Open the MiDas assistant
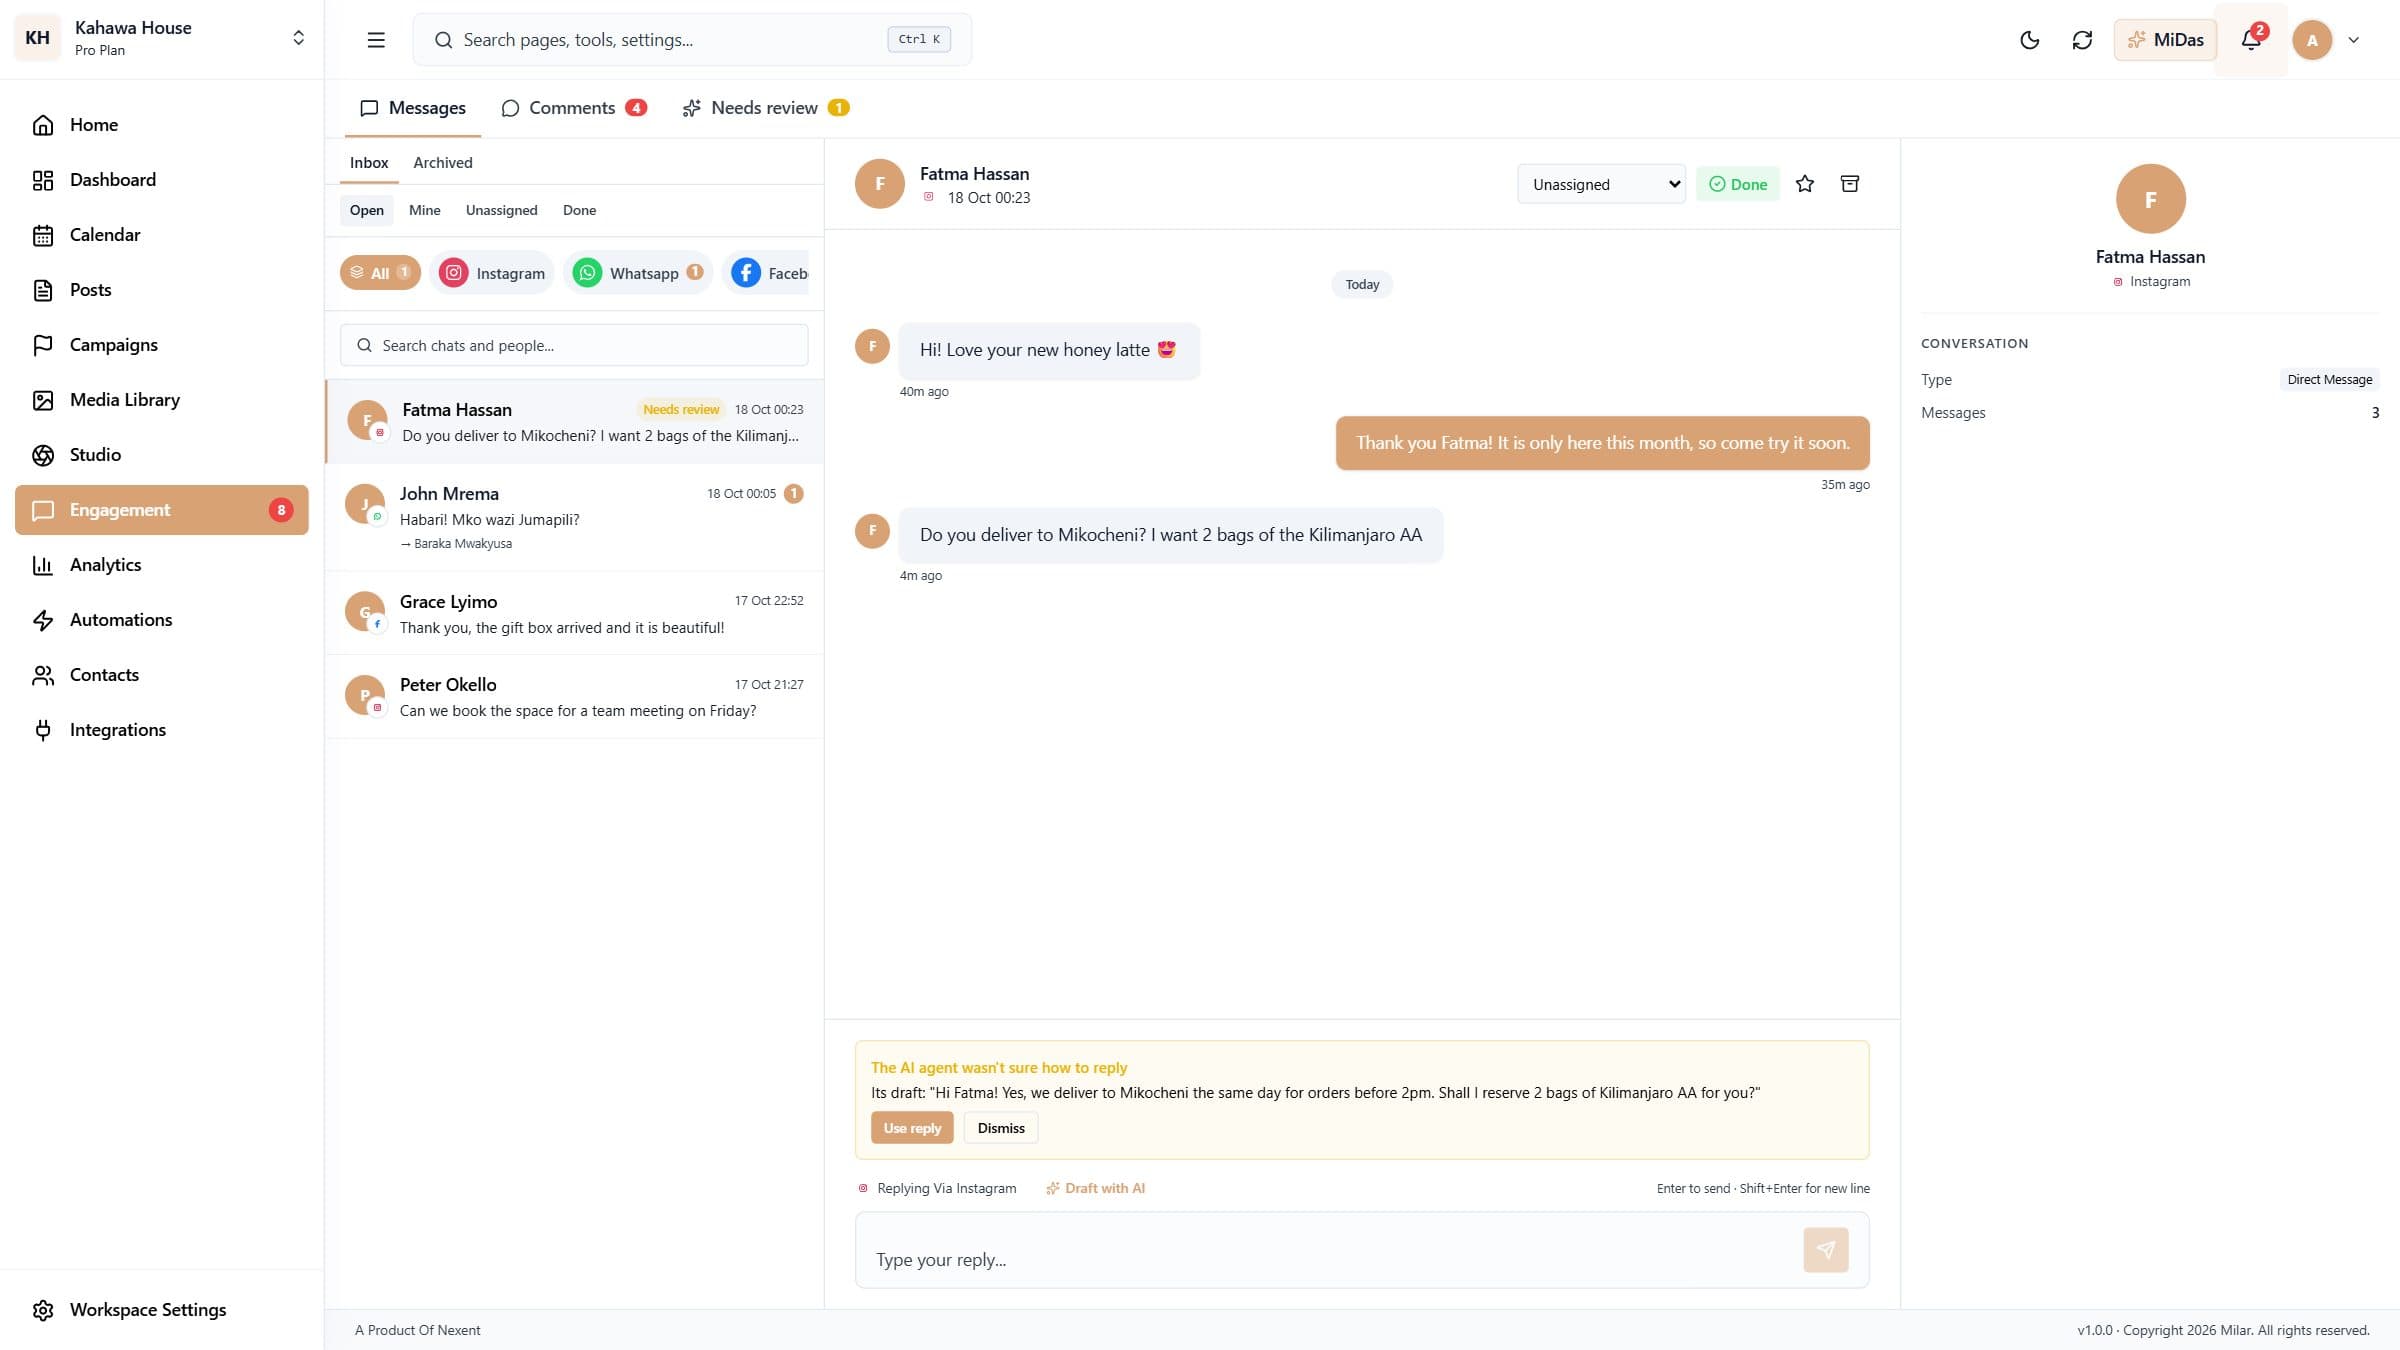This screenshot has width=2400, height=1350. click(2166, 40)
